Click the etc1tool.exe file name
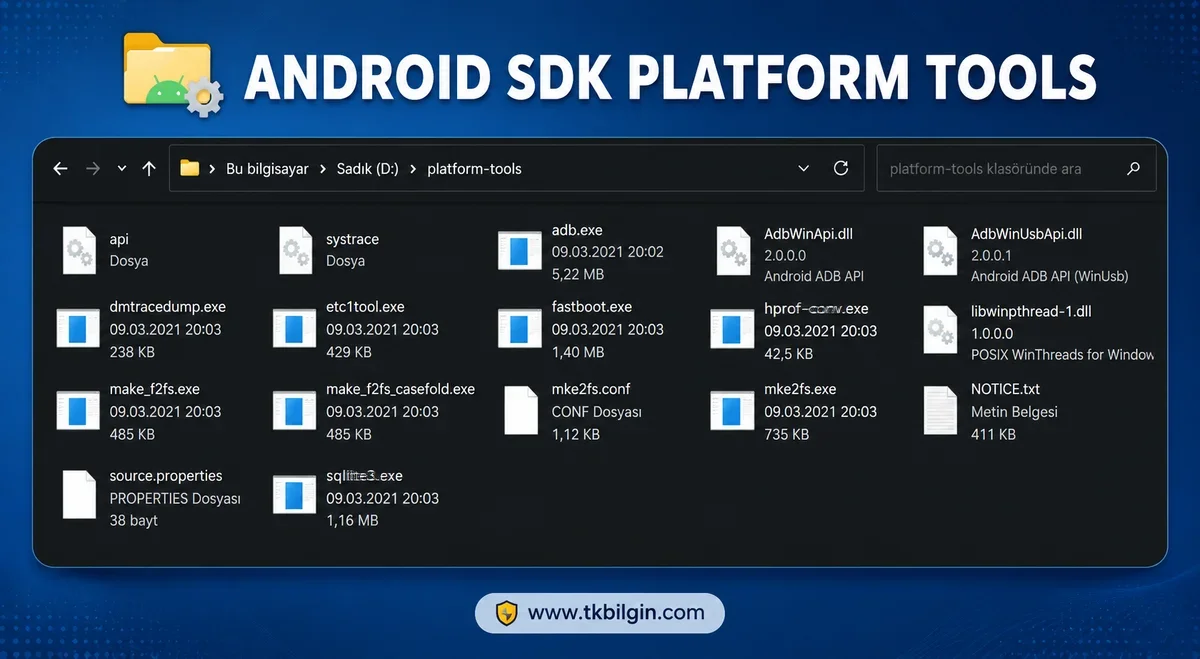This screenshot has height=659, width=1200. 365,307
